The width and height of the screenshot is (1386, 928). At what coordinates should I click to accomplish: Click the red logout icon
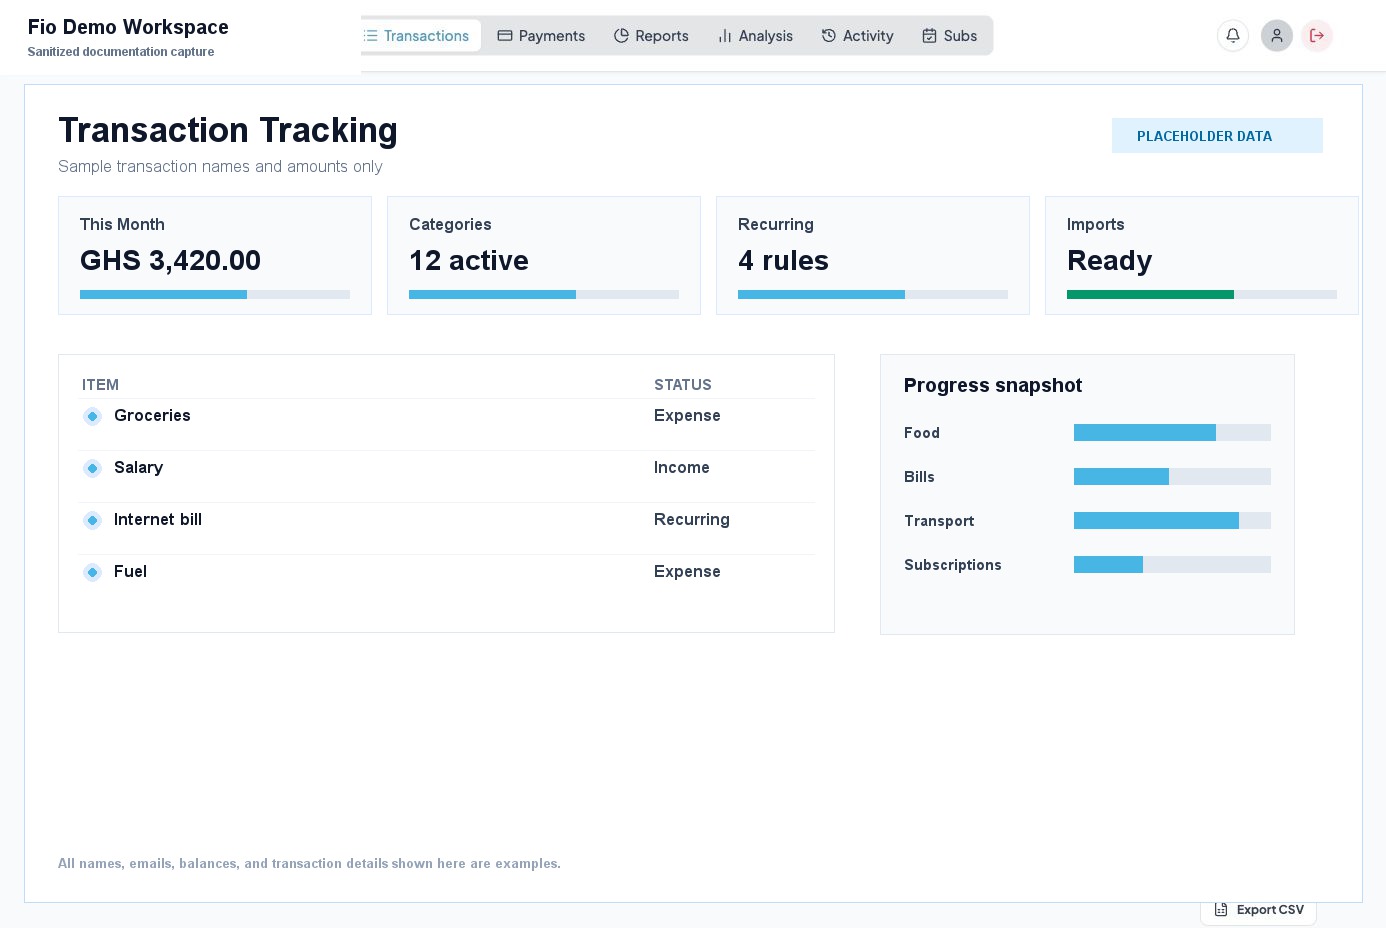point(1317,36)
